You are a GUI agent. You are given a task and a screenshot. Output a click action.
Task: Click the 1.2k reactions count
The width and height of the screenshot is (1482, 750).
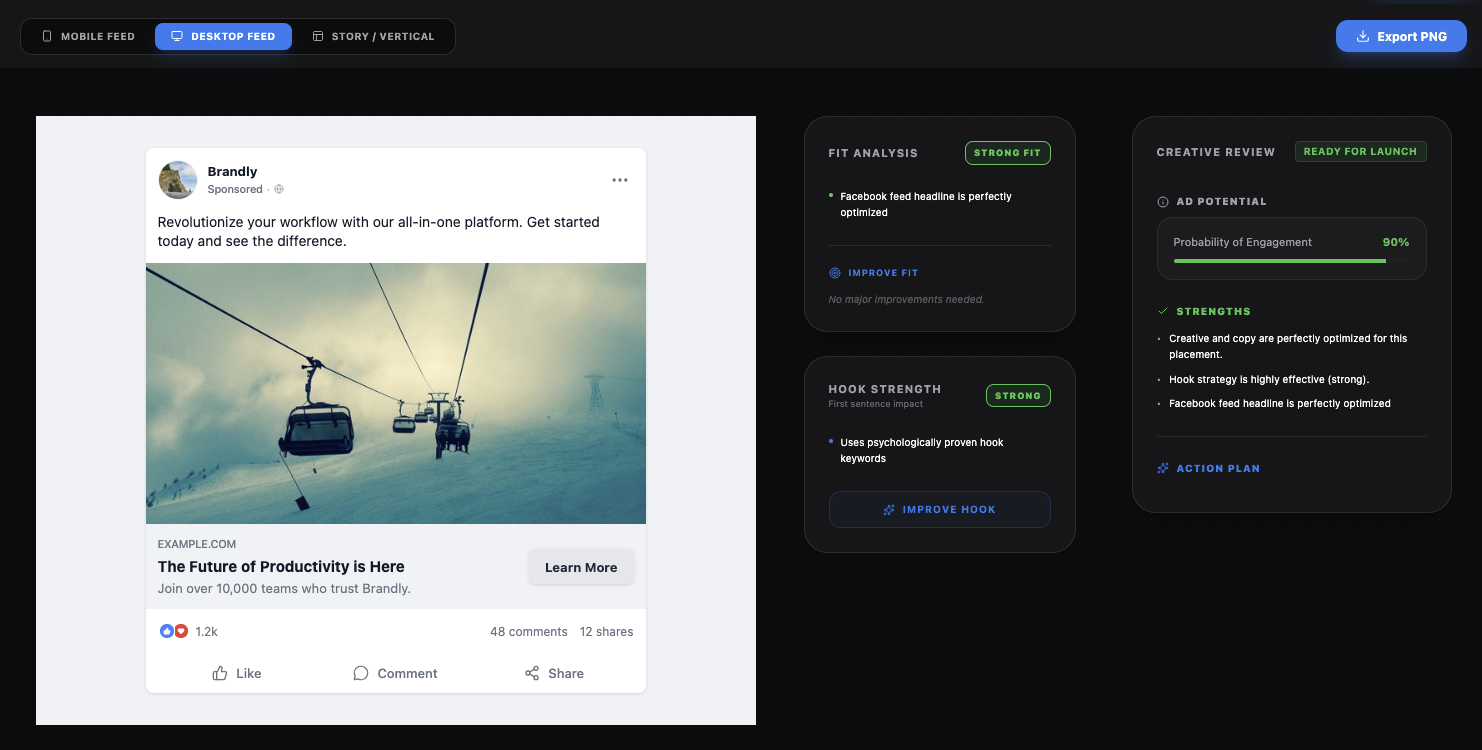pyautogui.click(x=206, y=631)
